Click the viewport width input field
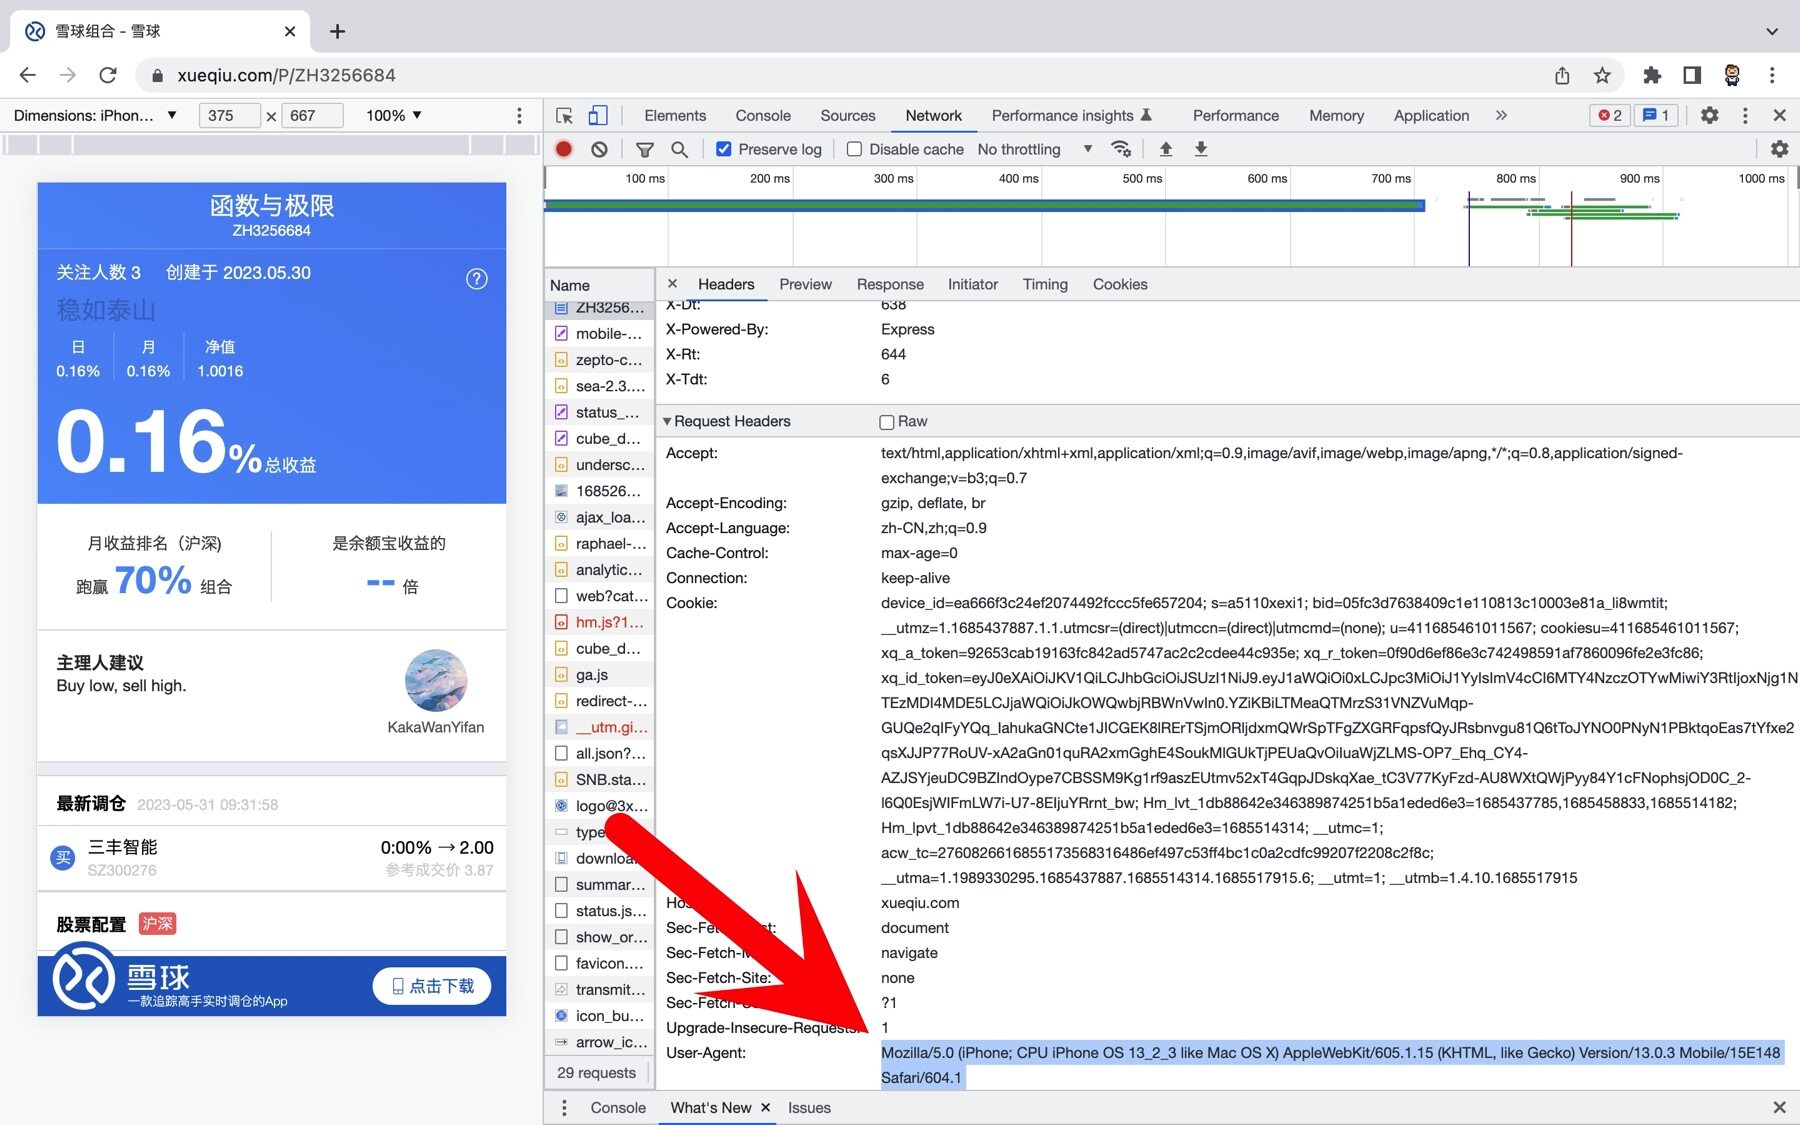Image resolution: width=1800 pixels, height=1125 pixels. [229, 115]
